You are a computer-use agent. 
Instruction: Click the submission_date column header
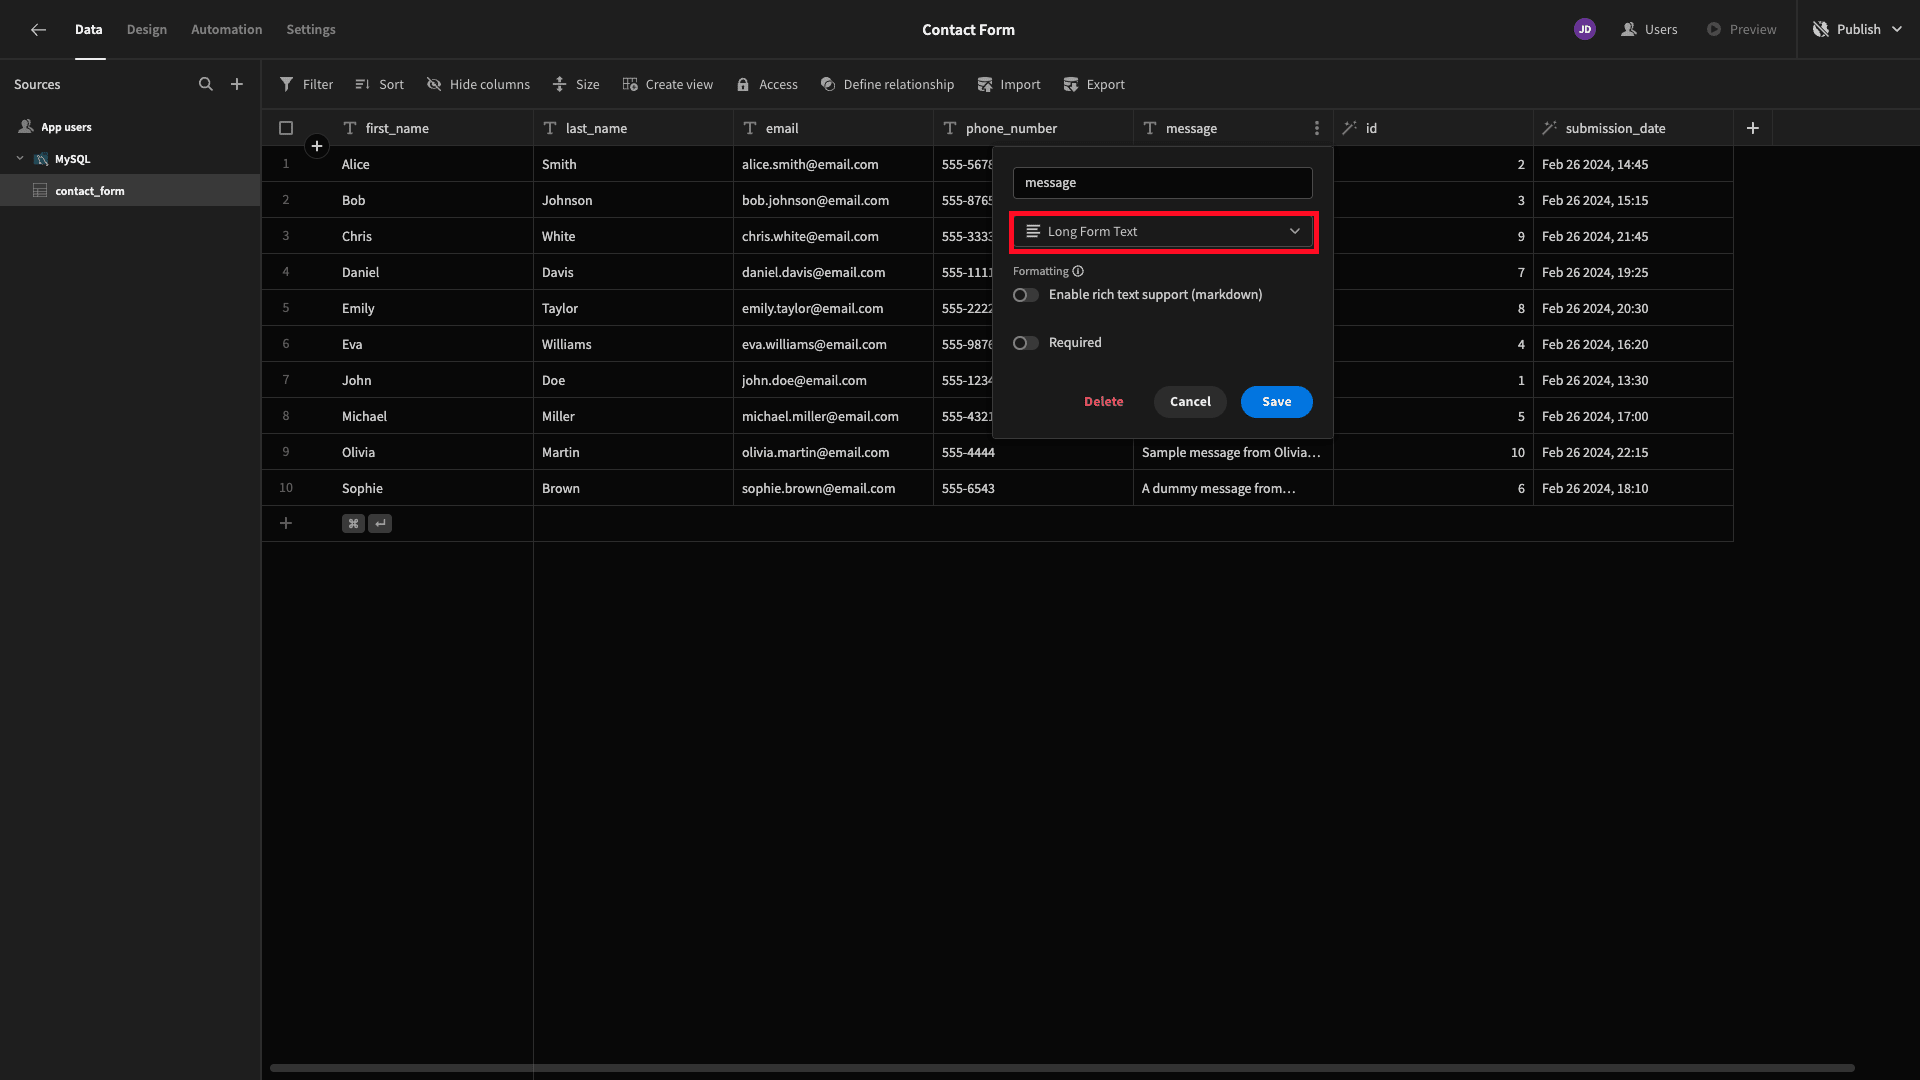click(1633, 128)
